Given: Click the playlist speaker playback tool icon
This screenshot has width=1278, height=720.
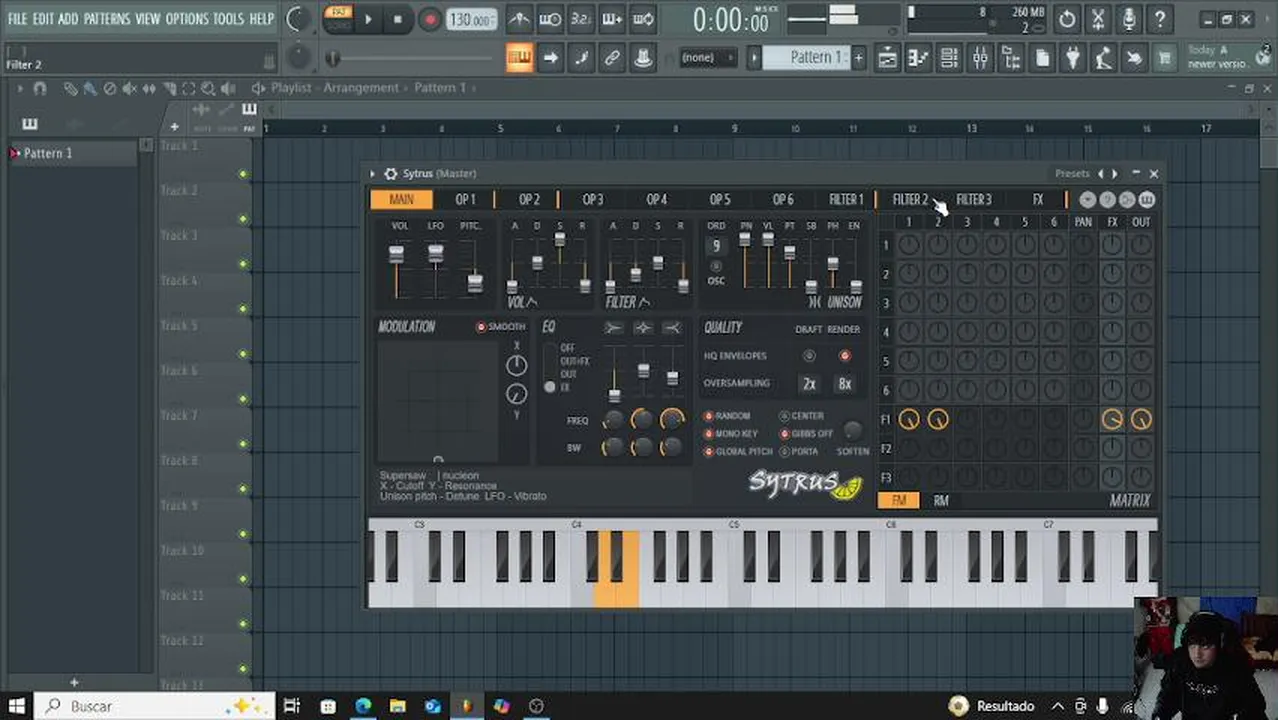Looking at the screenshot, I should coord(229,88).
